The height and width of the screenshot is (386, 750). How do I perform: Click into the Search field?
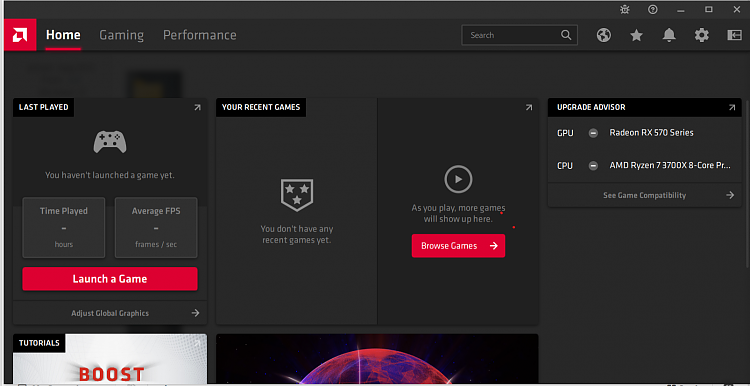519,35
